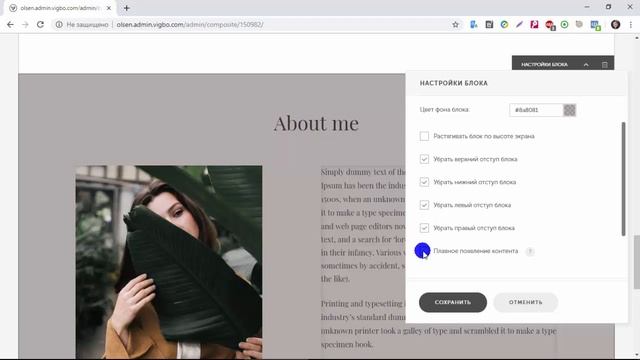
Task: Close the olsen.admin.vigbo.com tab
Action: (x=109, y=8)
